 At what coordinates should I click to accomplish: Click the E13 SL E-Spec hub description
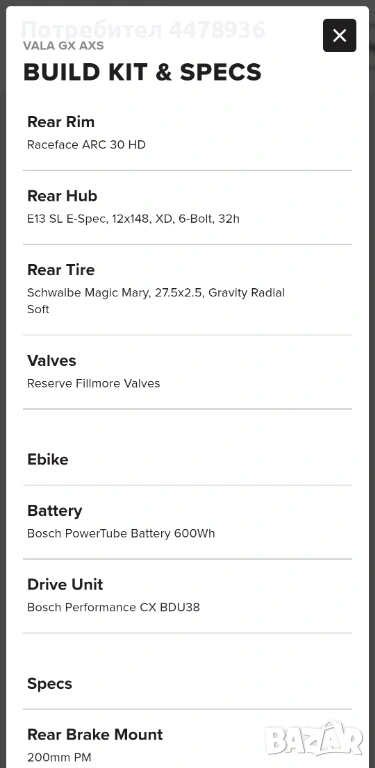click(x=133, y=219)
